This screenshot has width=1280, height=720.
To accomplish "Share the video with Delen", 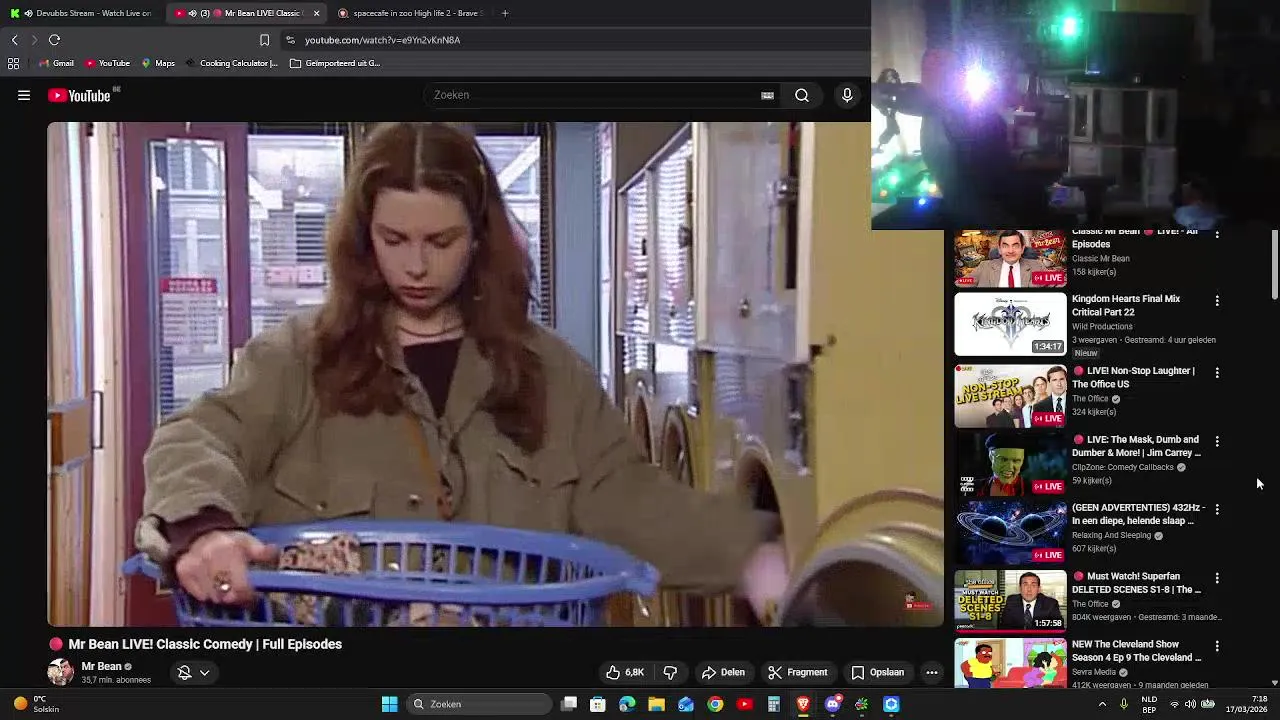I will [723, 672].
